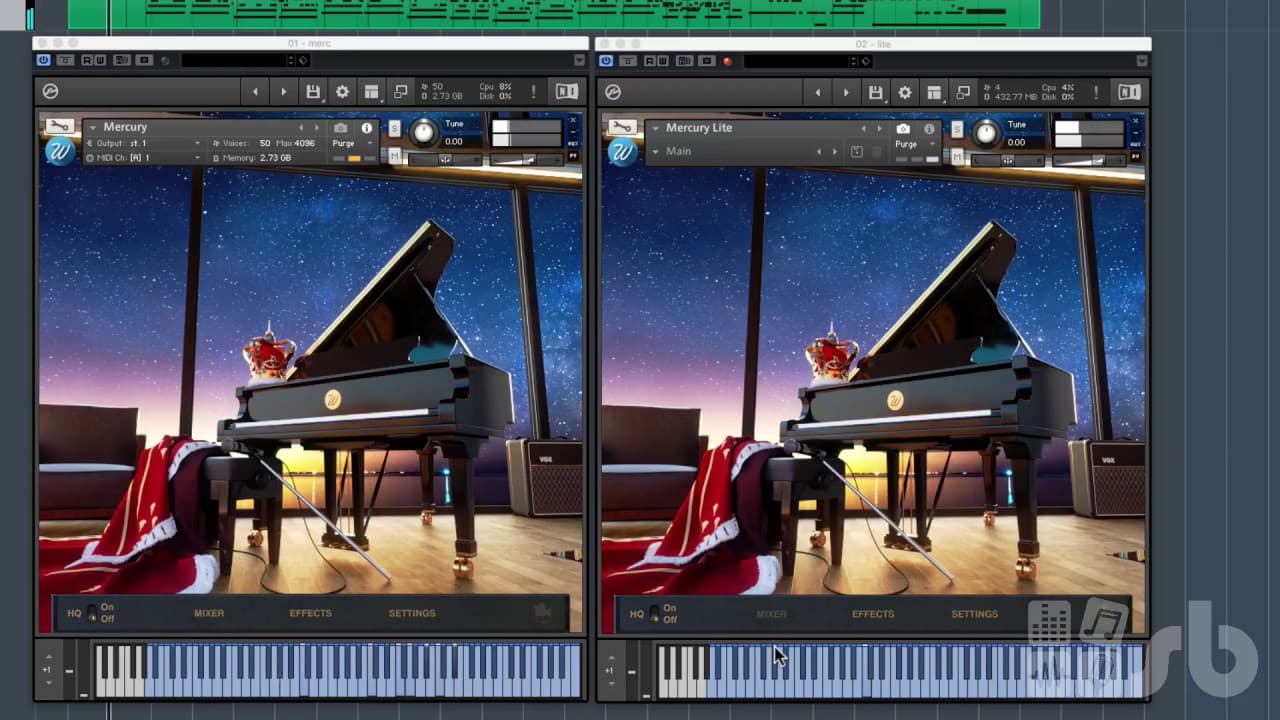Screen dimensions: 1280x720
Task: Click the R read automation button in 01 - merc
Action: pos(87,60)
